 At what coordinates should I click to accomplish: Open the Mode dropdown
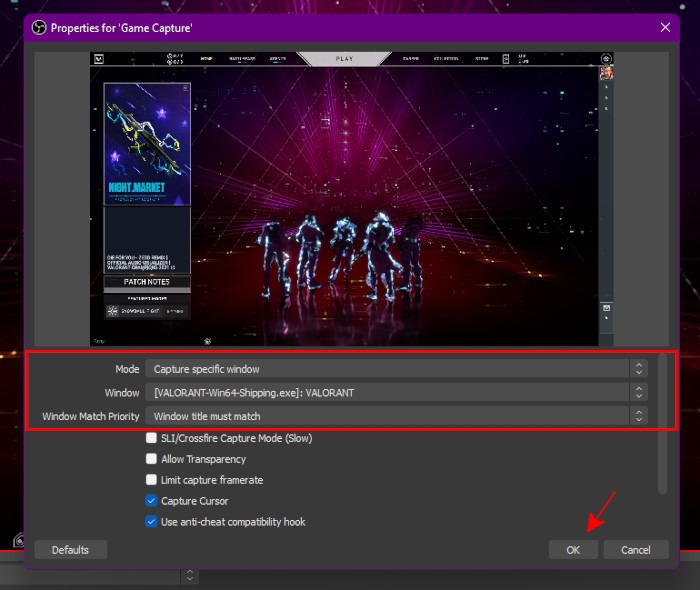pyautogui.click(x=396, y=369)
